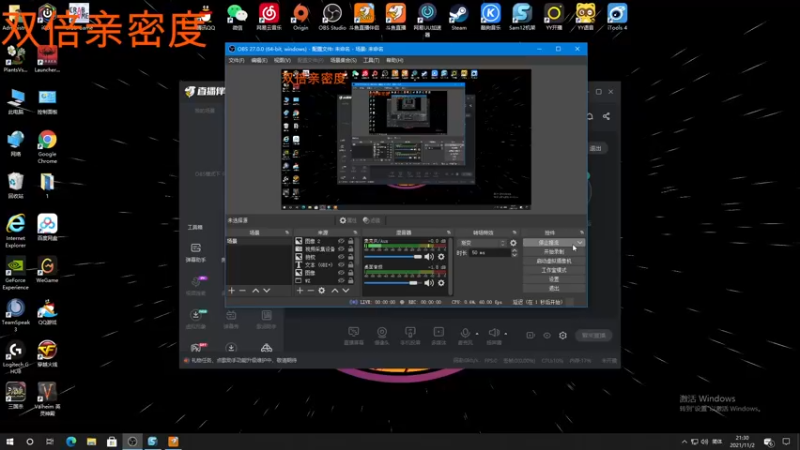Move the selected source down
800x450 pixels.
(x=346, y=290)
